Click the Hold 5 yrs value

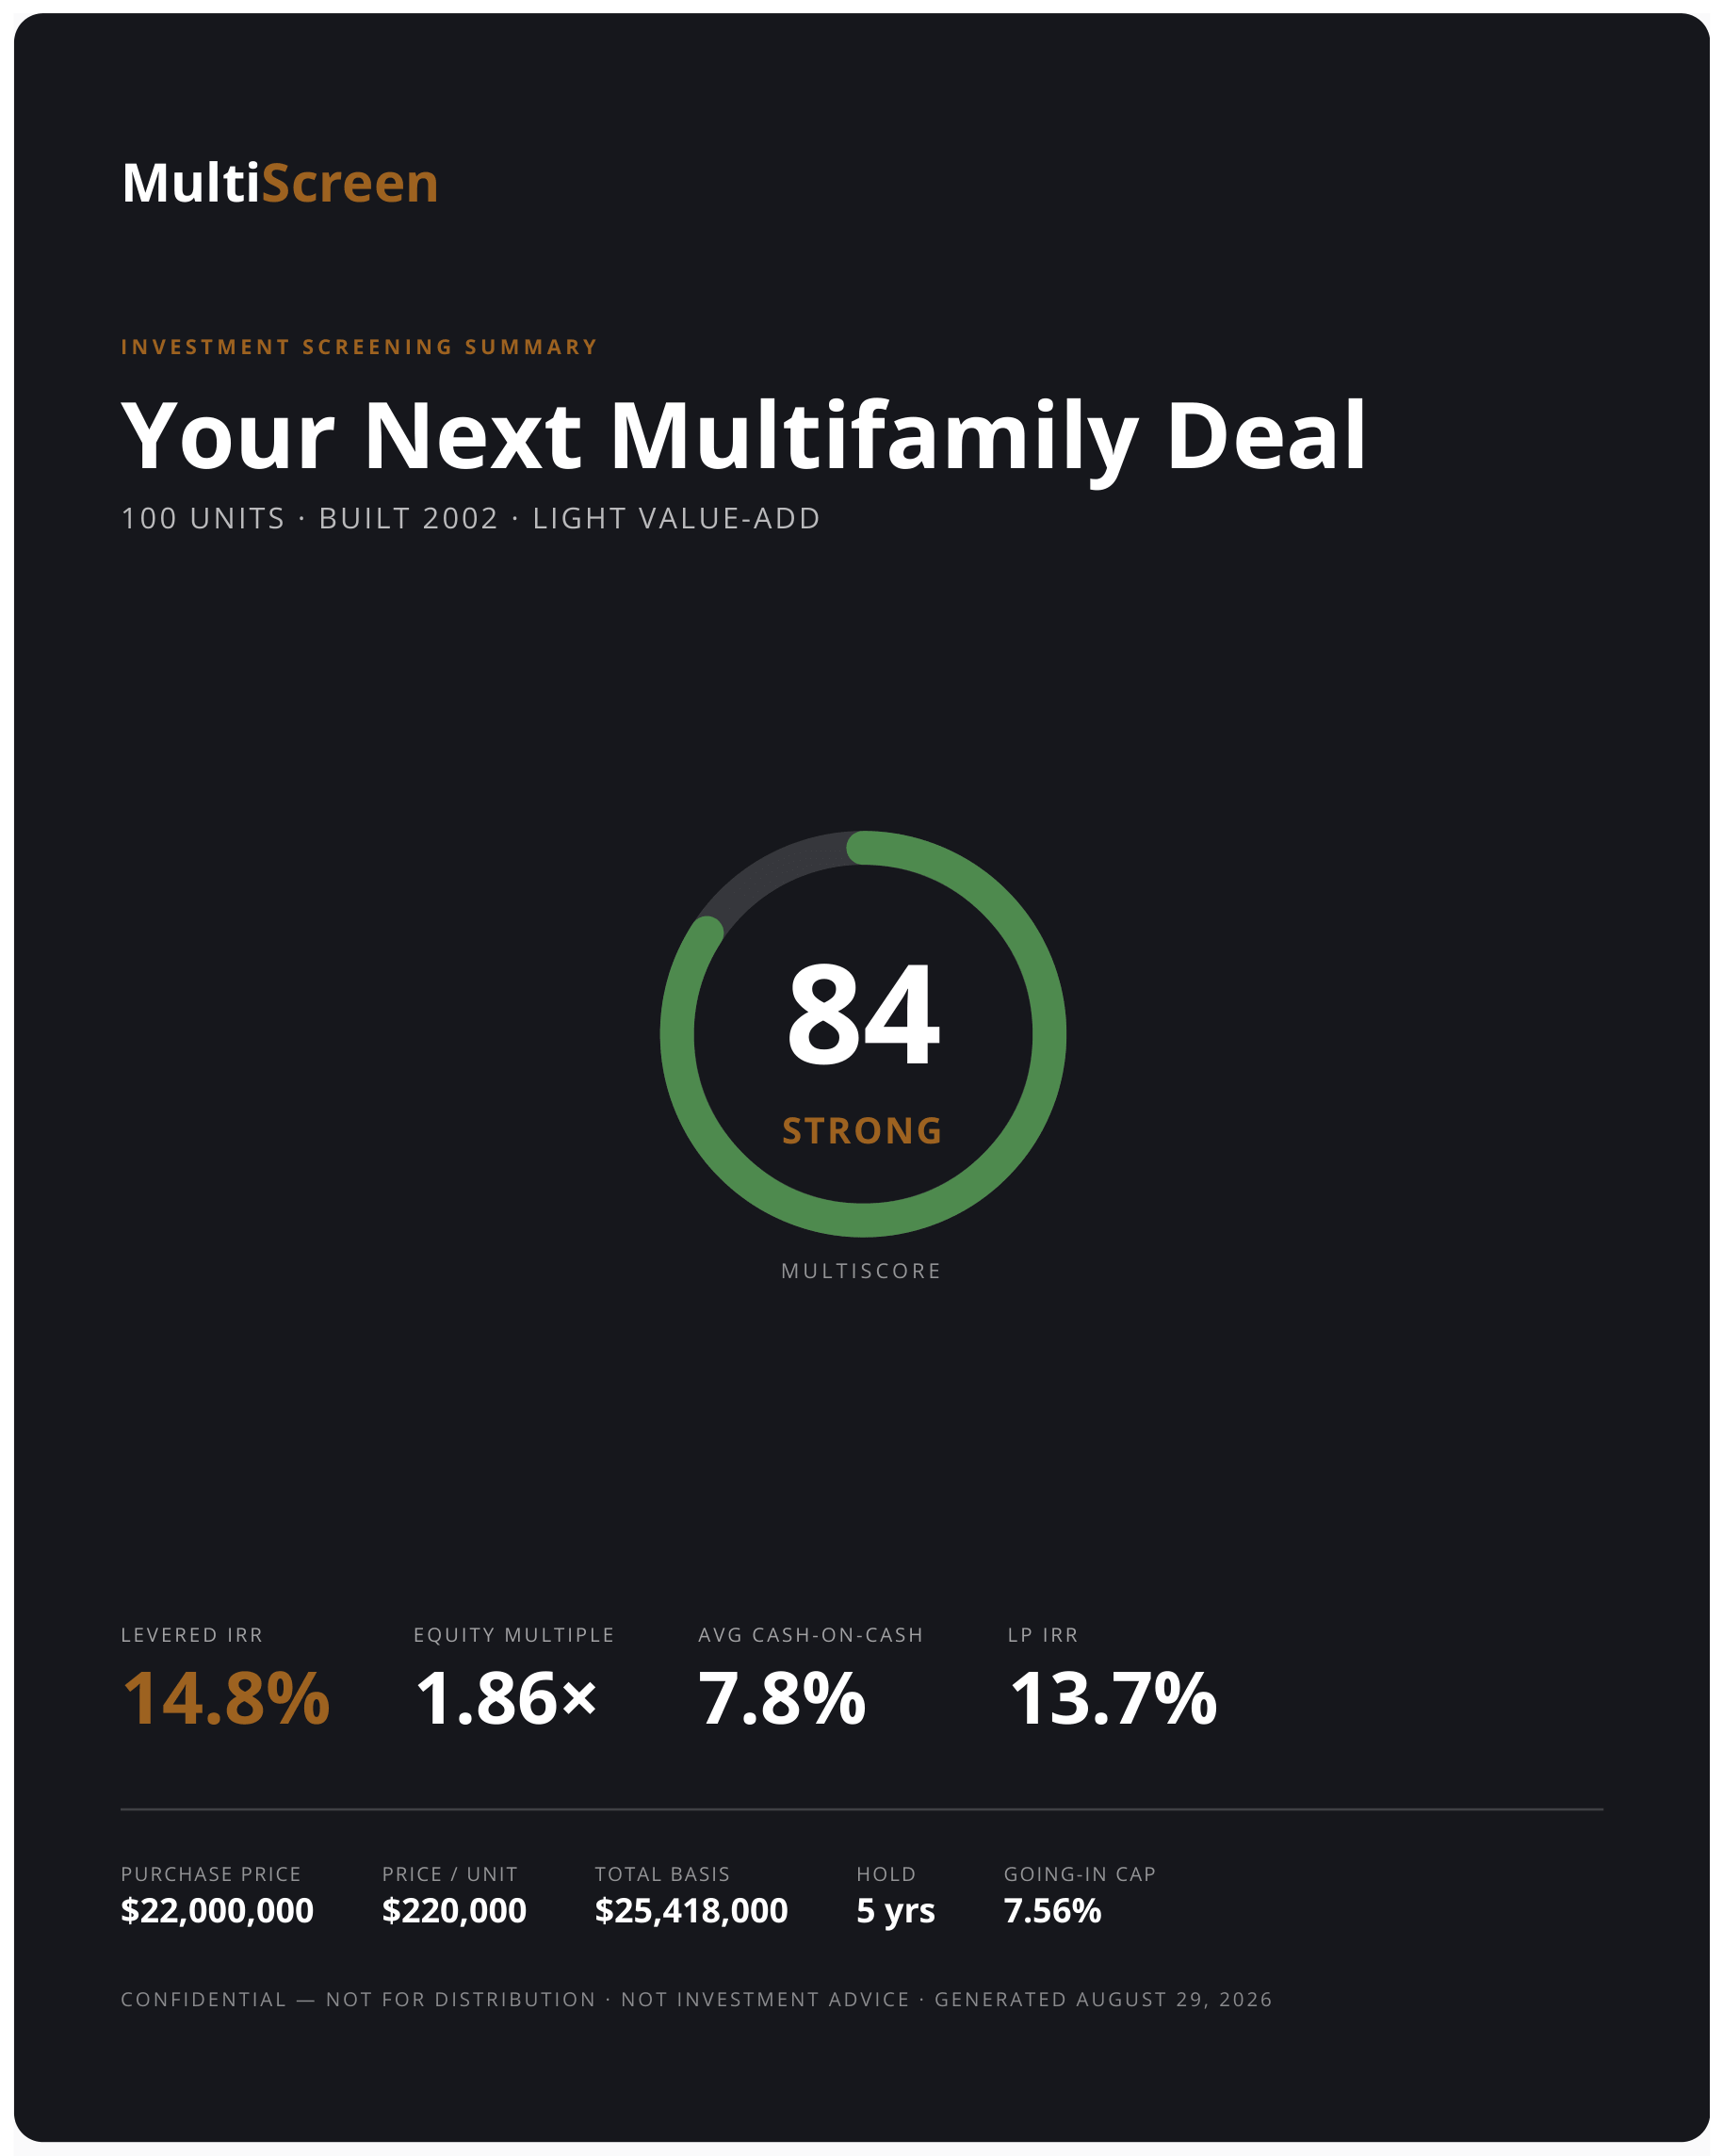(896, 1912)
